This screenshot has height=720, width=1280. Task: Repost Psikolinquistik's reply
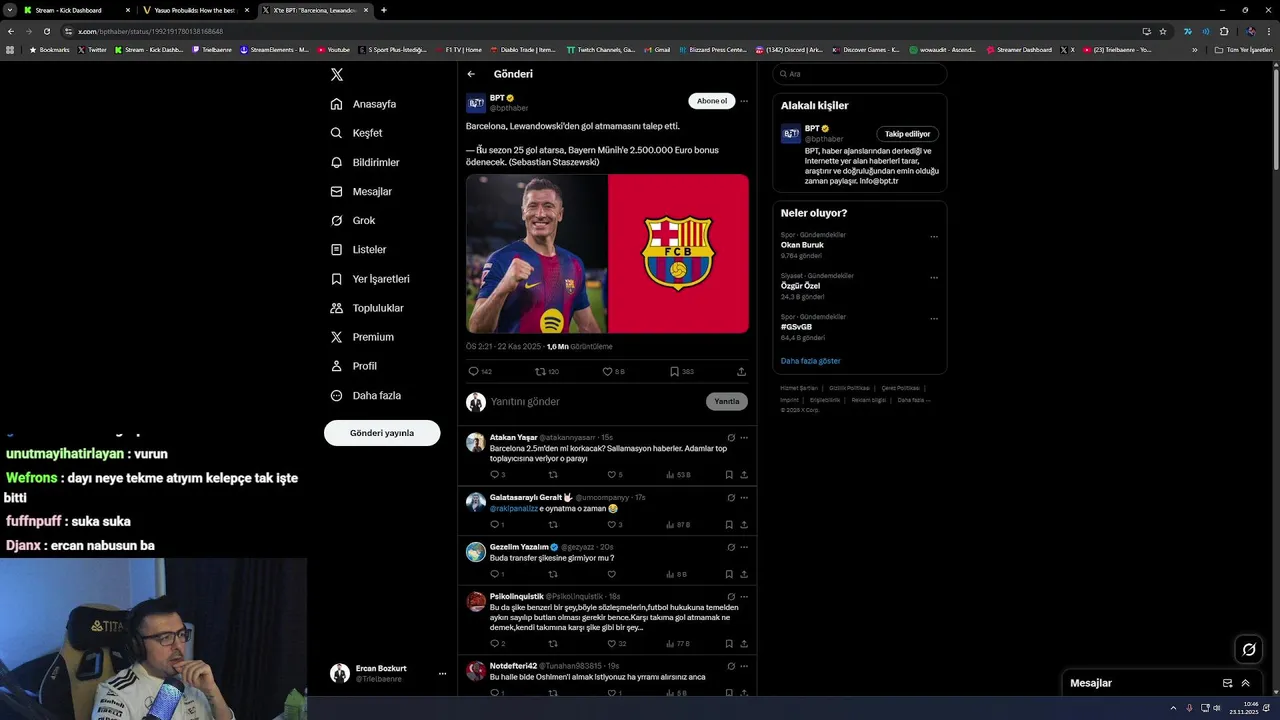pyautogui.click(x=553, y=644)
